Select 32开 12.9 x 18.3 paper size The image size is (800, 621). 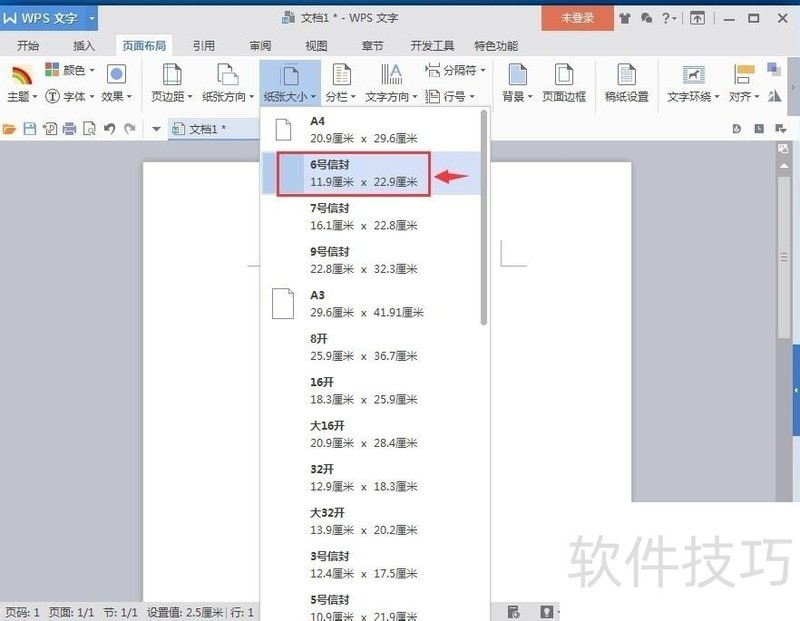click(x=370, y=478)
